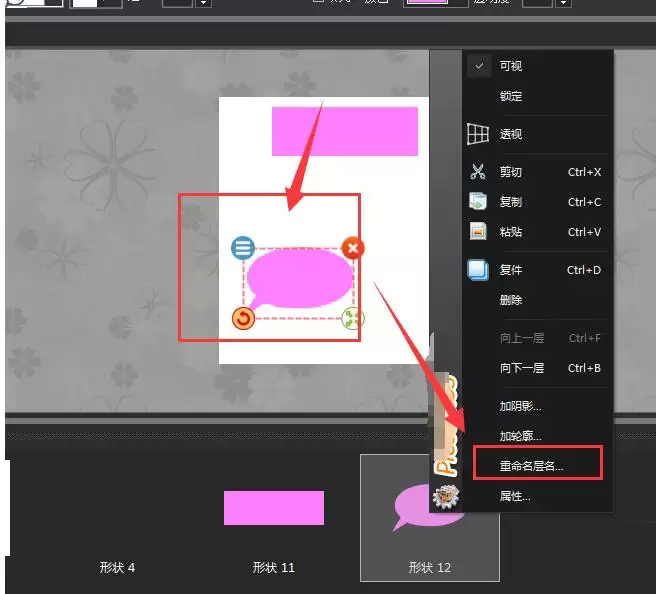
Task: Click the scissors icon for Cut
Action: coord(478,172)
